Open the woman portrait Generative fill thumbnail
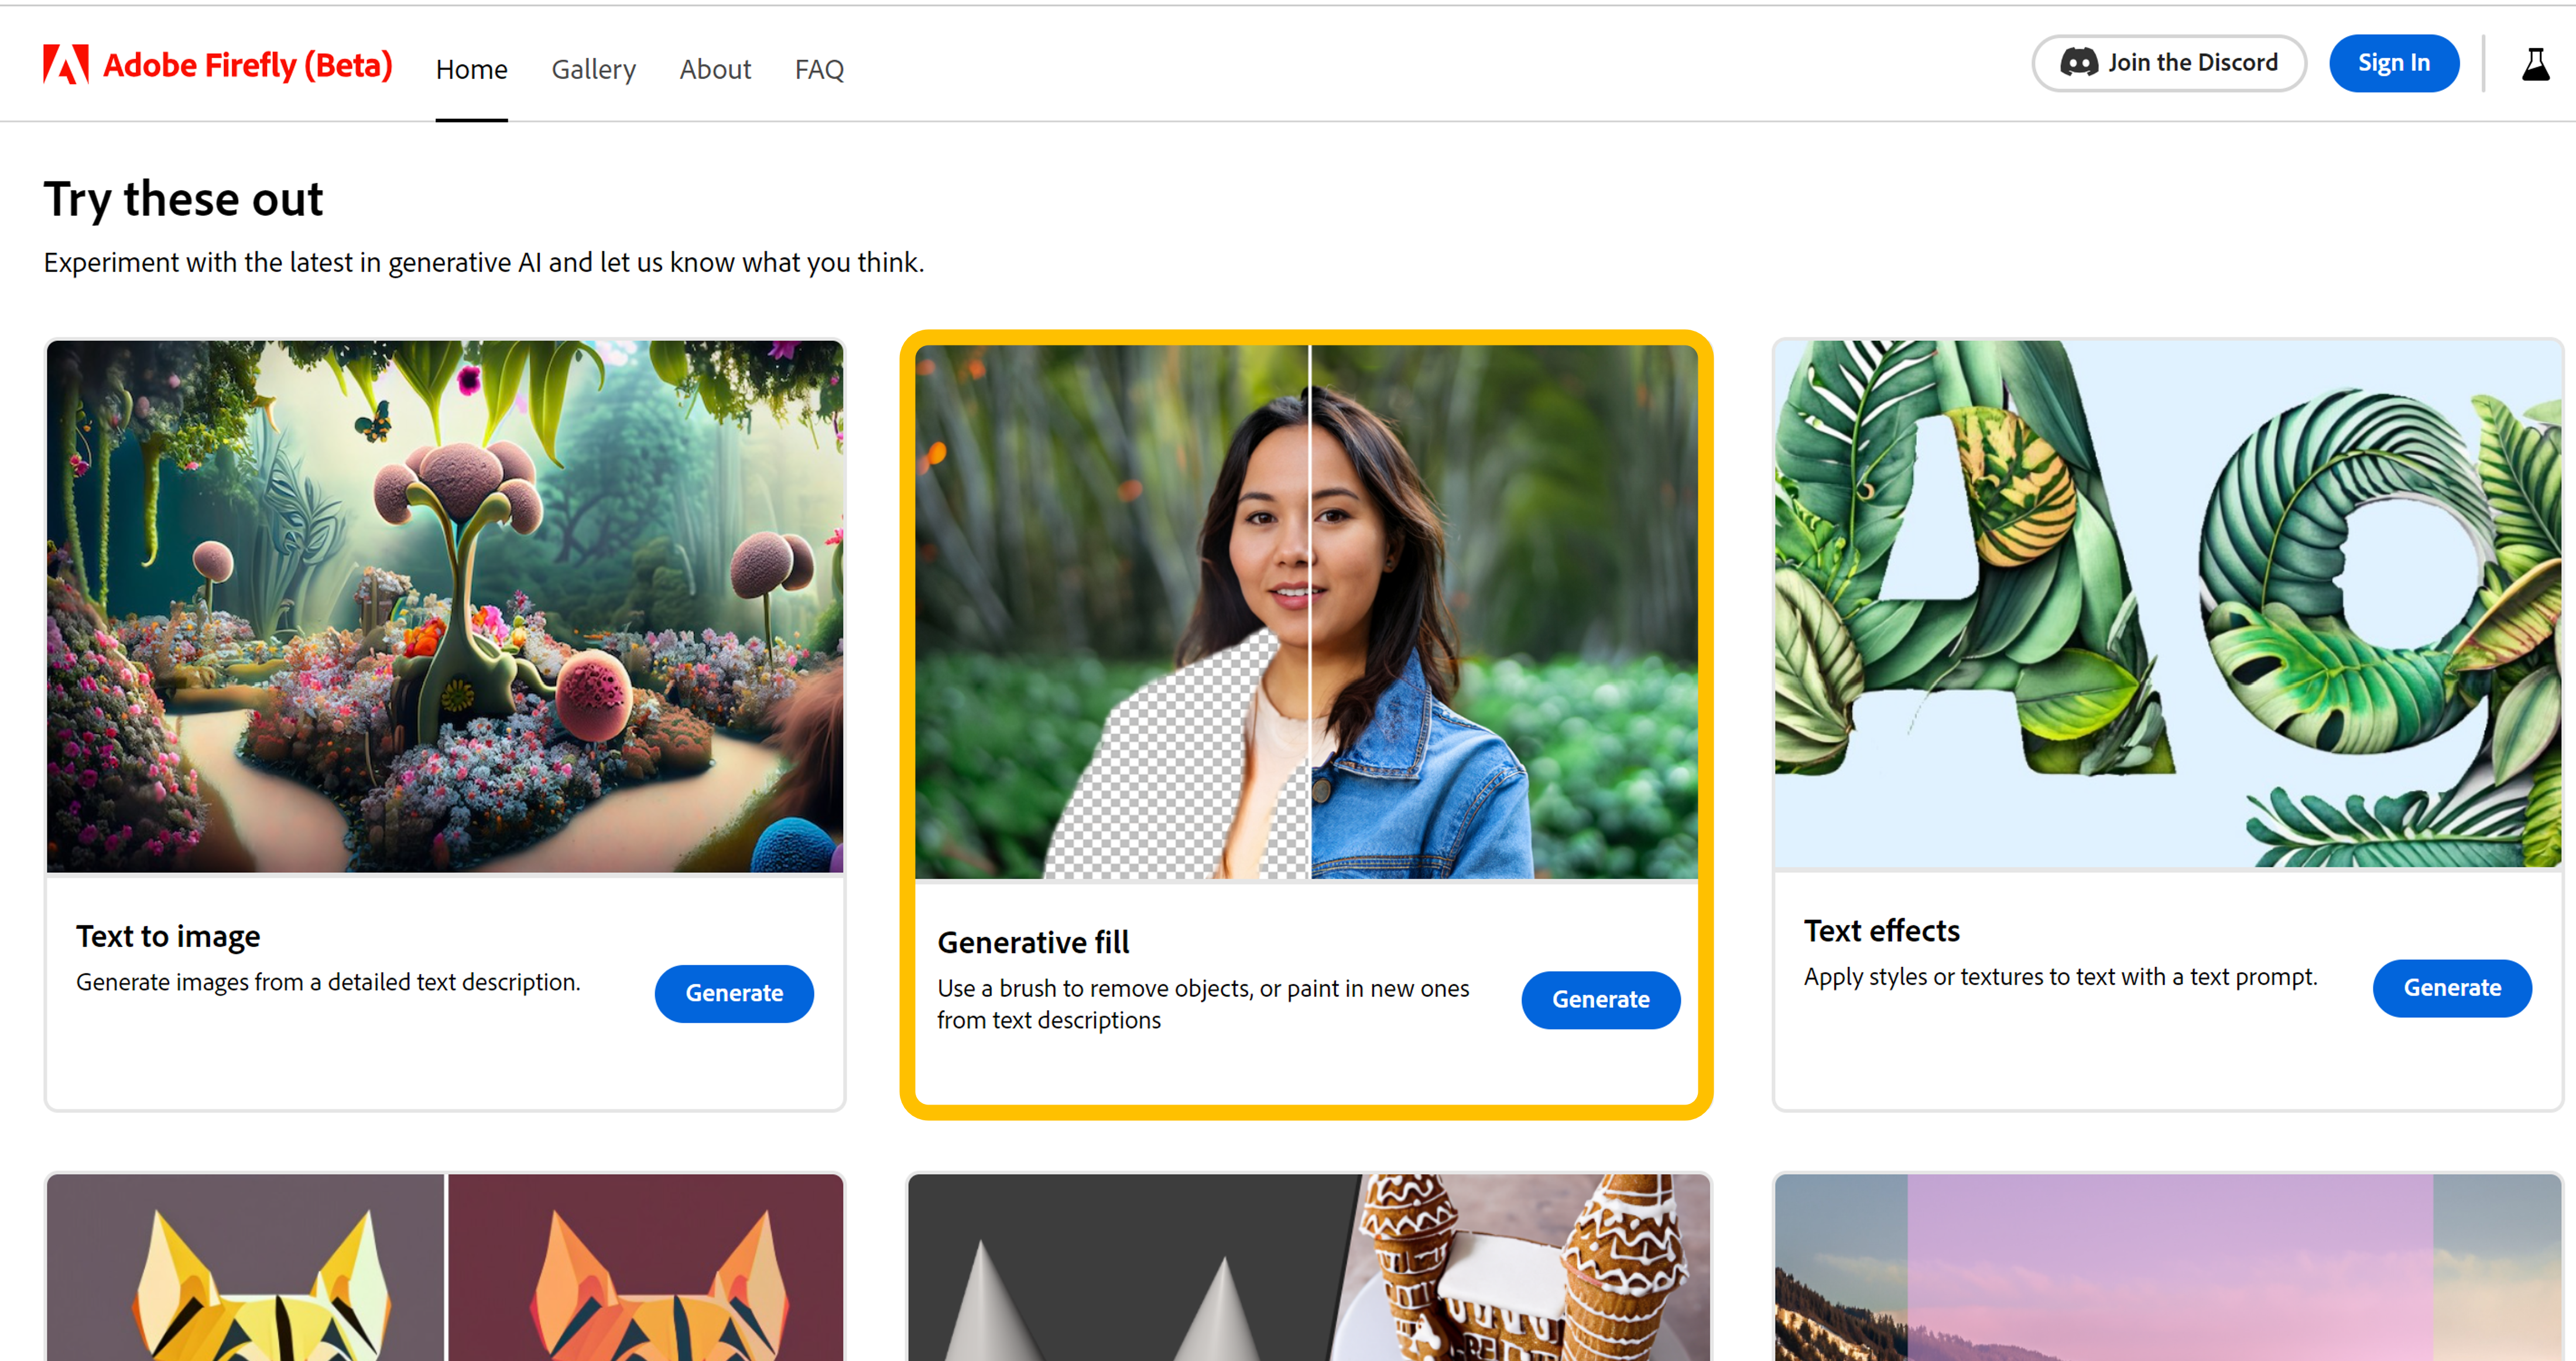 tap(1306, 612)
